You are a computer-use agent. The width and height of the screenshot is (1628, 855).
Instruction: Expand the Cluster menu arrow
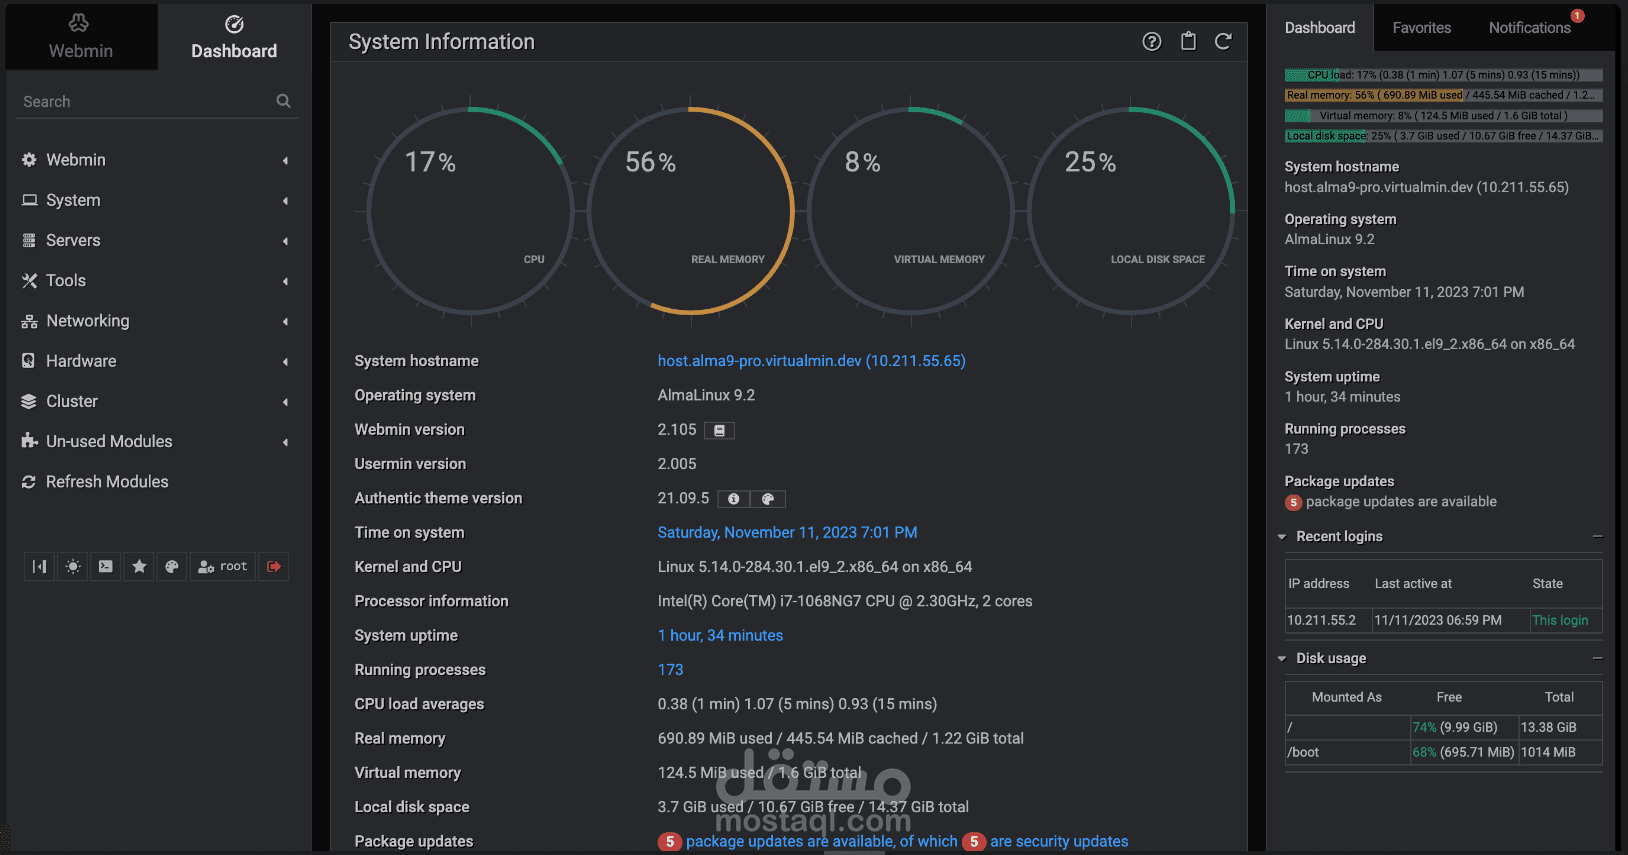click(285, 402)
